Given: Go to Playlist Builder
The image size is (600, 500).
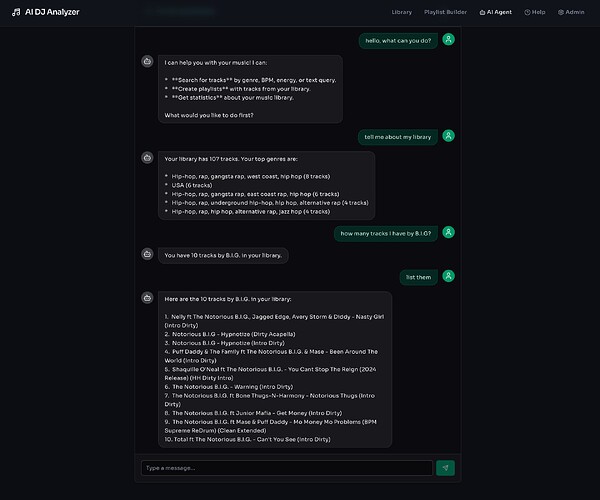Looking at the screenshot, I should pos(446,12).
